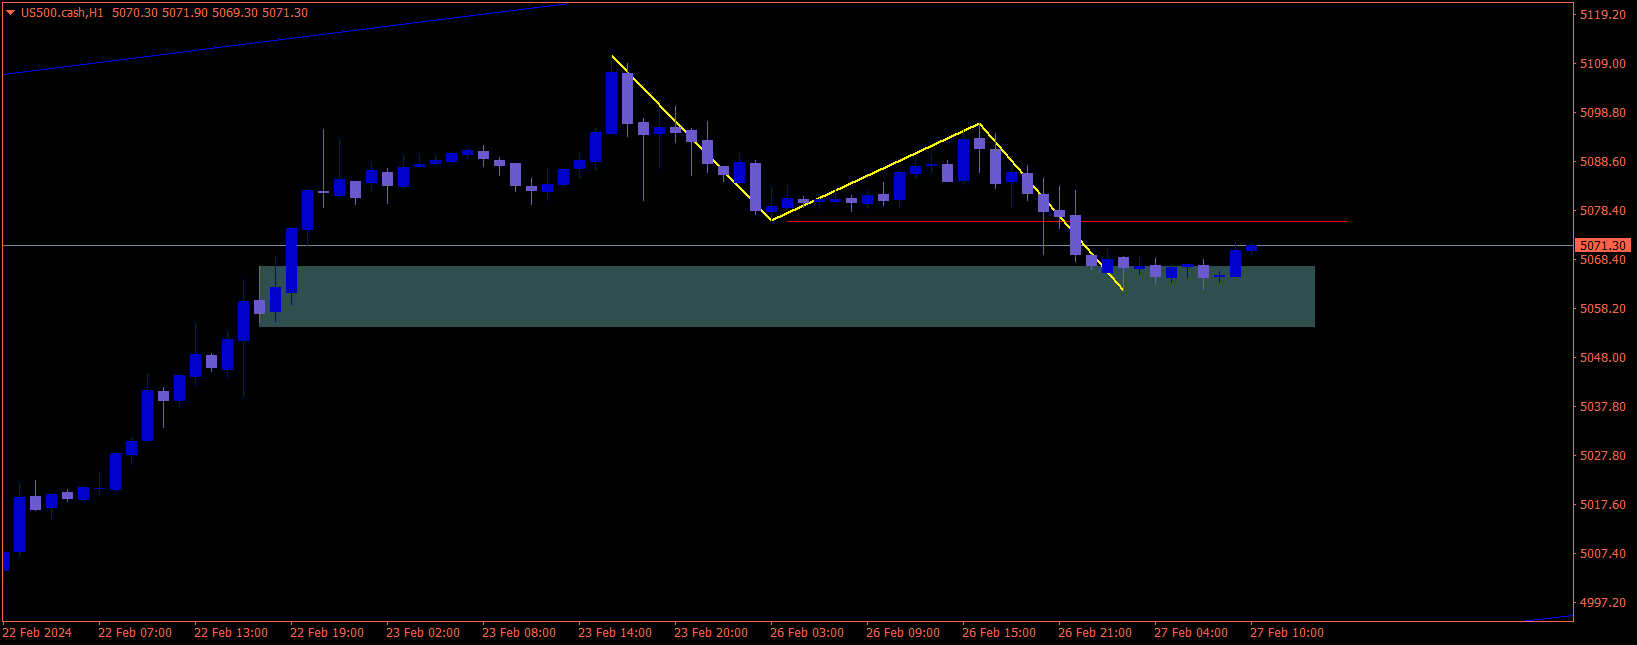The image size is (1637, 645).
Task: Click the current price label 5071.30
Action: (1603, 245)
